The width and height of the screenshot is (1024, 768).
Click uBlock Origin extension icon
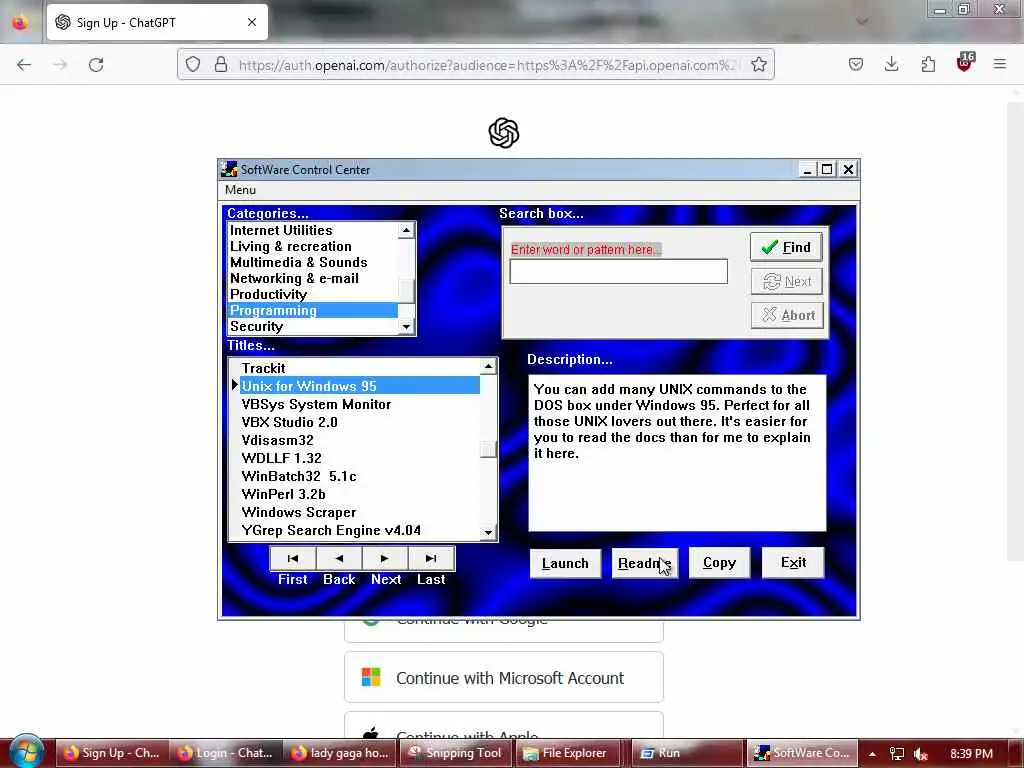click(965, 63)
